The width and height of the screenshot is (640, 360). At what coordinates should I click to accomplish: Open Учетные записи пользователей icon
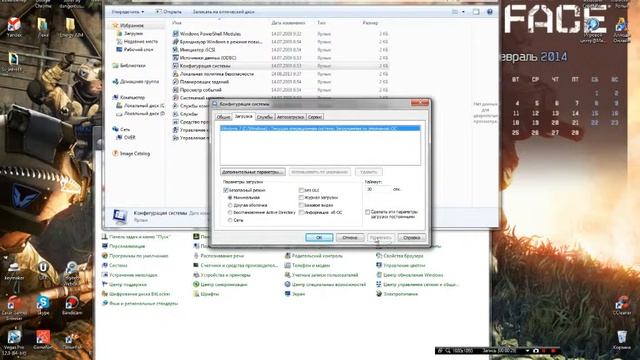click(287, 275)
